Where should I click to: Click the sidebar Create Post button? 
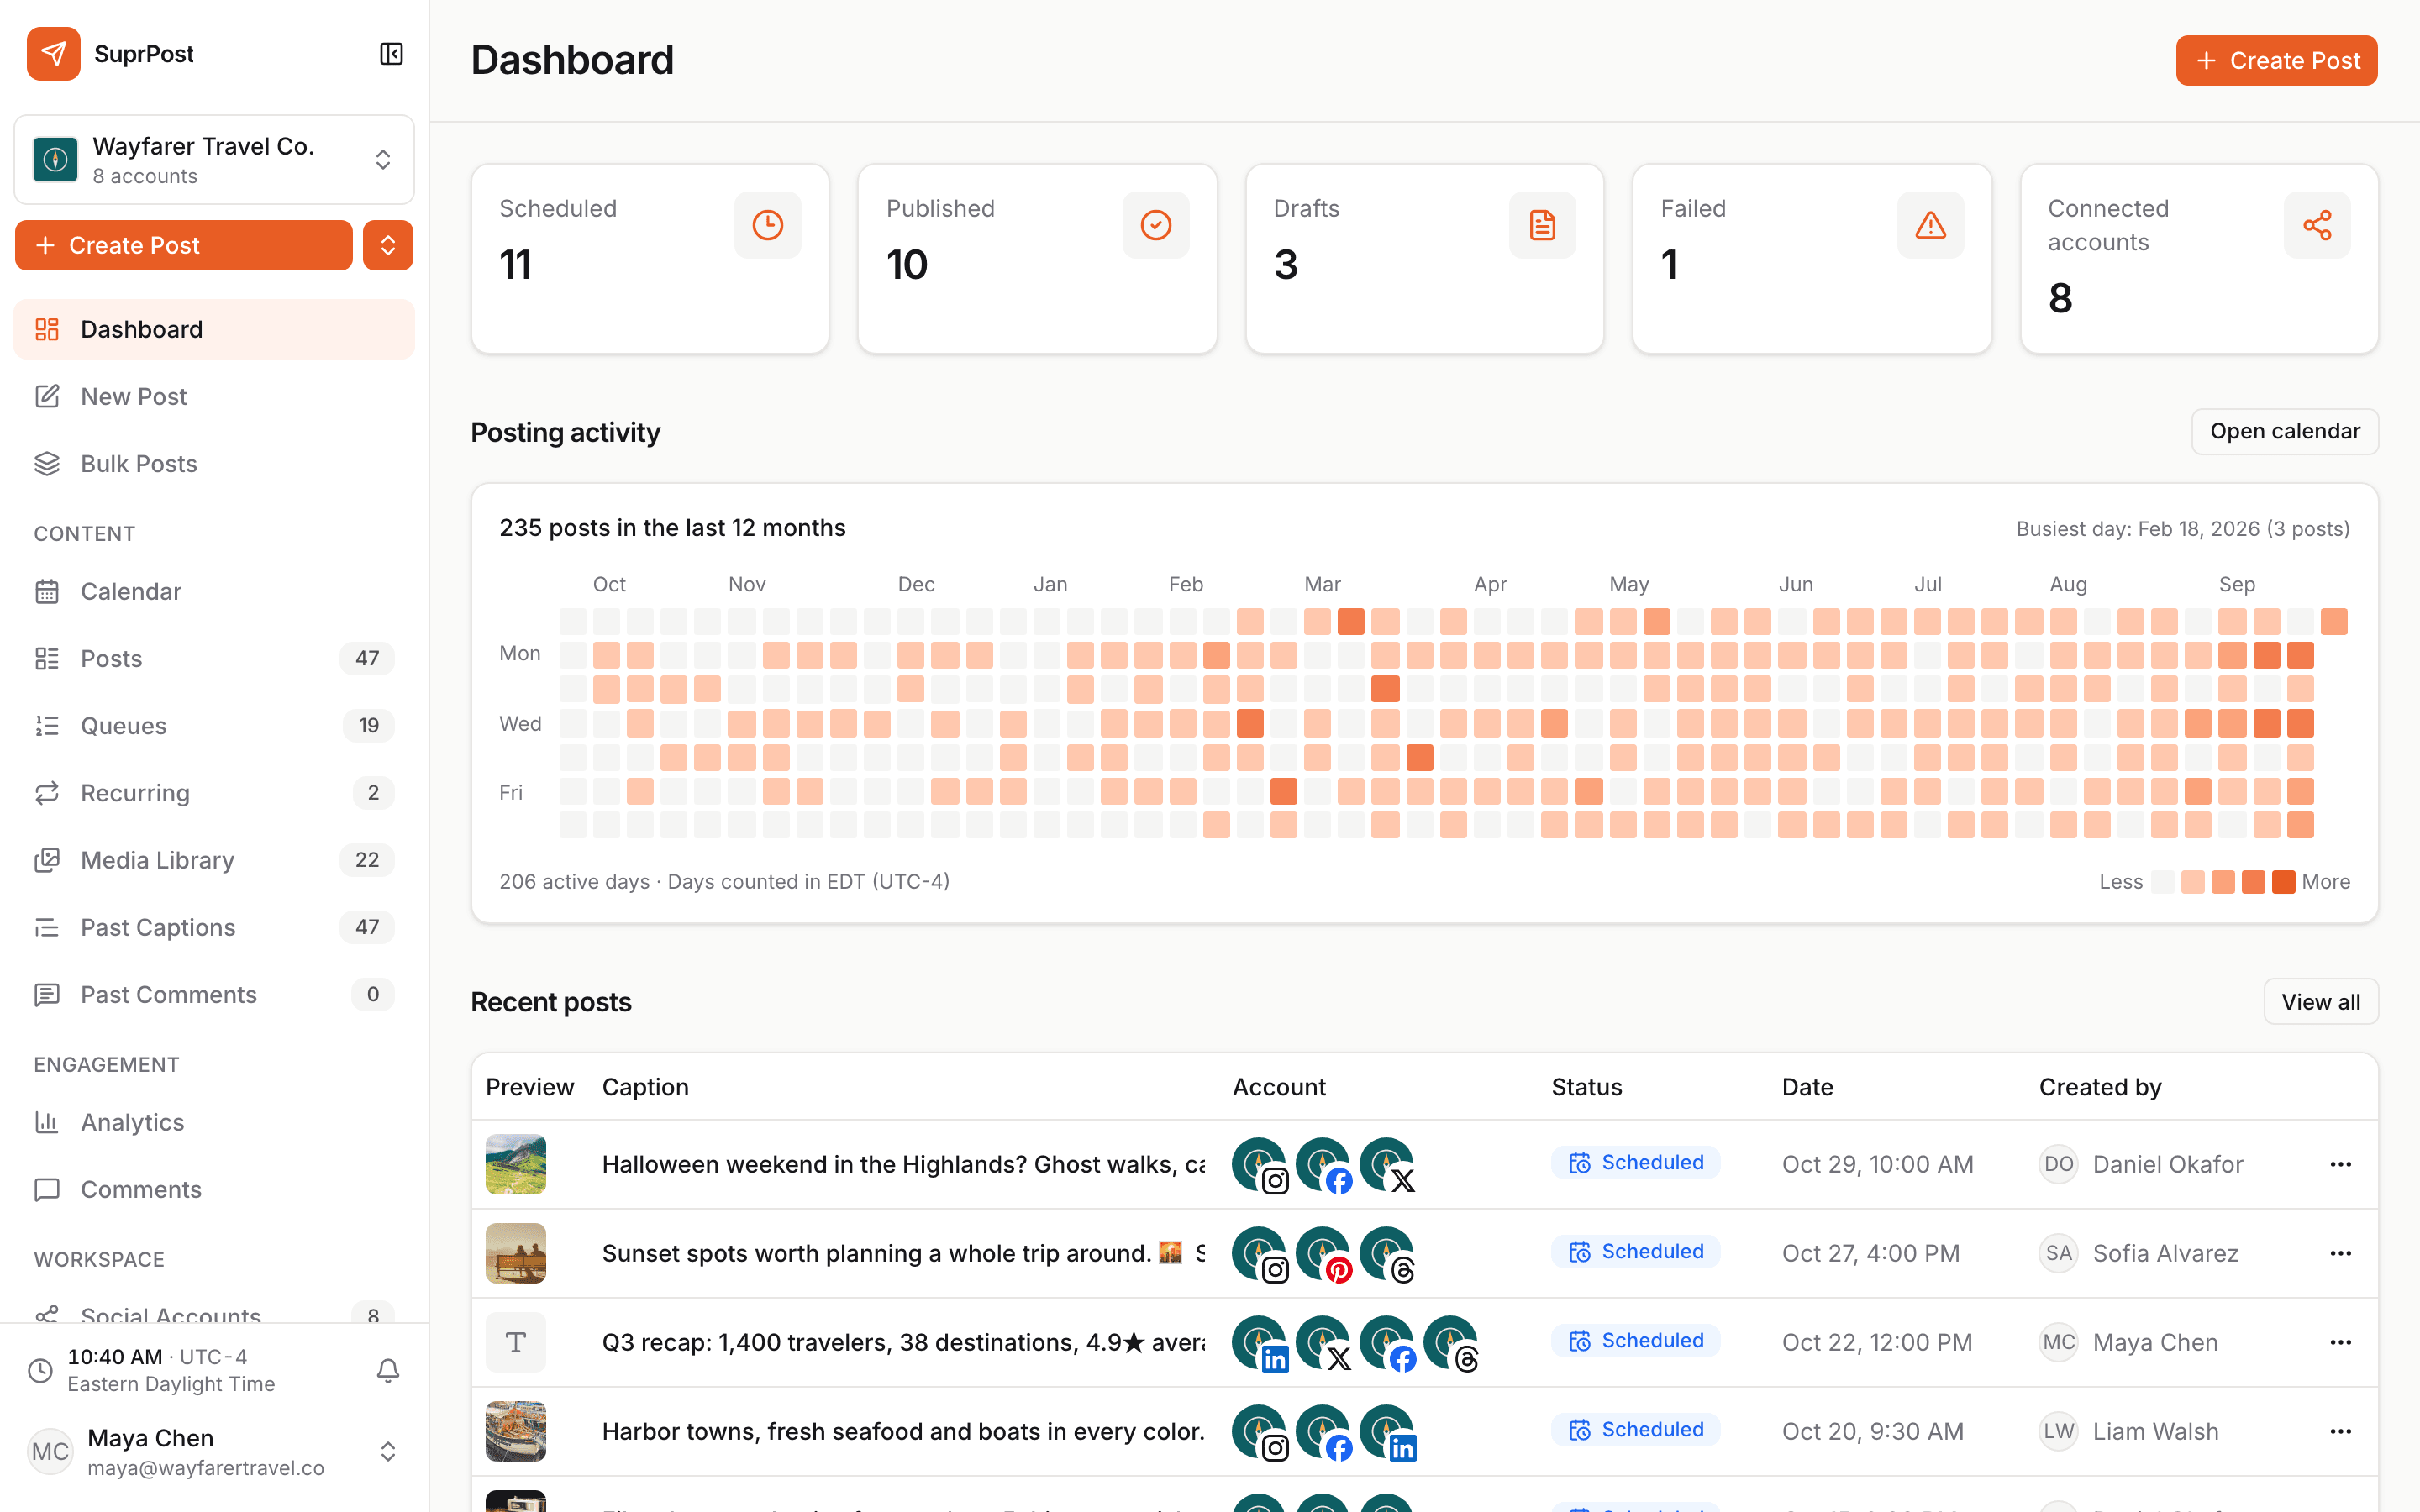click(x=184, y=245)
